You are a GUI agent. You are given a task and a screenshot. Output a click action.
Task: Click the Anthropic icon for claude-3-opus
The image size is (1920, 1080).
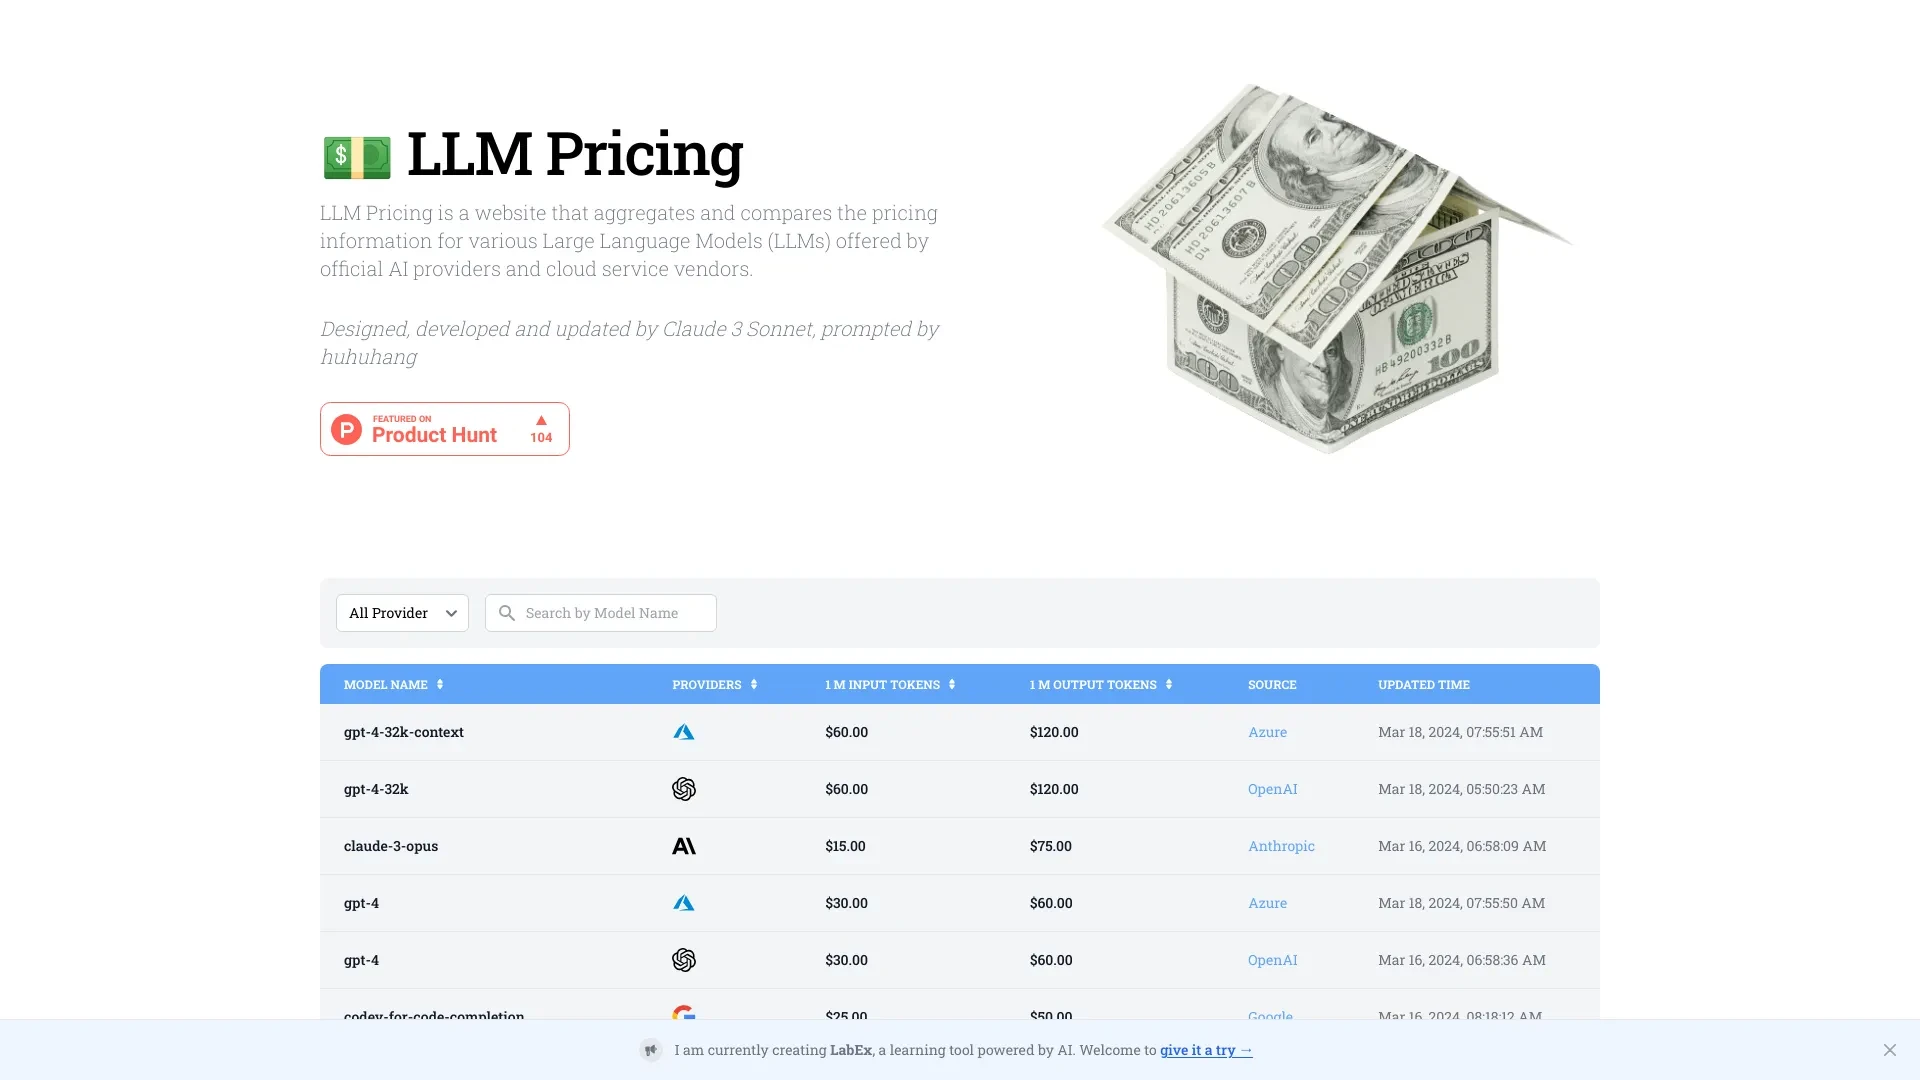coord(684,845)
